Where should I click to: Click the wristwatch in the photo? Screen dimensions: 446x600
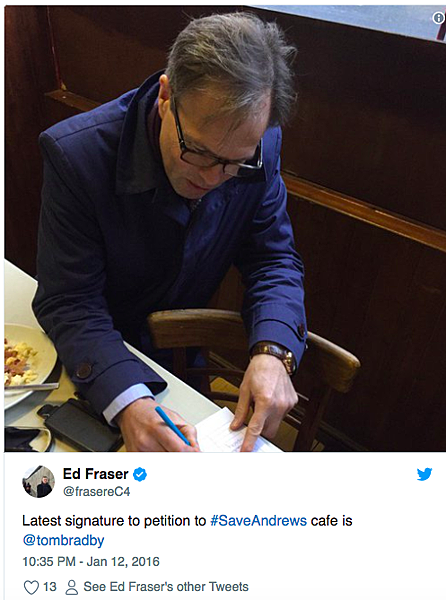[x=276, y=356]
